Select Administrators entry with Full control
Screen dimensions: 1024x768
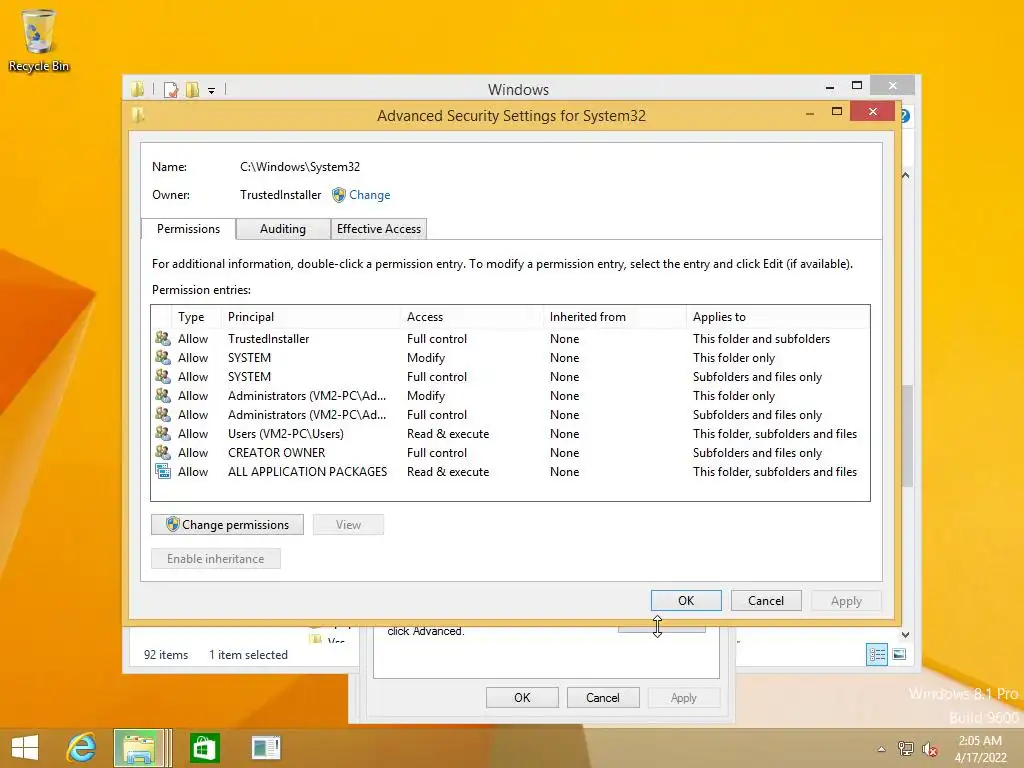[x=510, y=415]
